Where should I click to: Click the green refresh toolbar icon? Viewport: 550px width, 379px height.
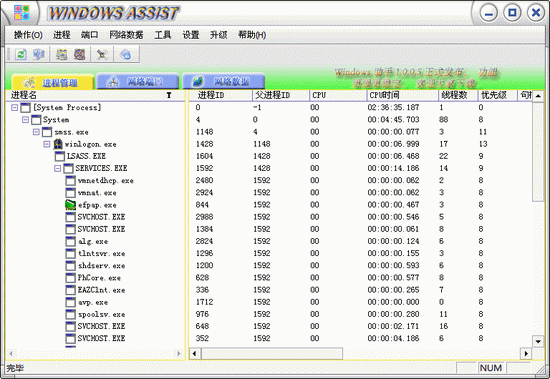coord(21,54)
